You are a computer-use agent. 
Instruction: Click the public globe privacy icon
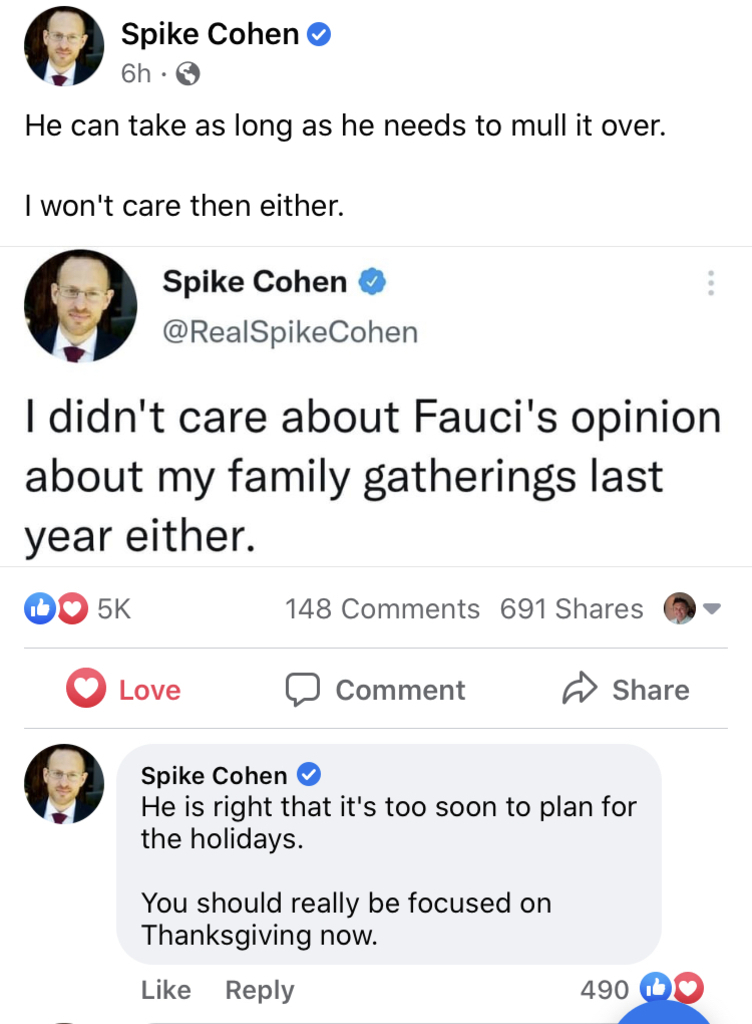point(188,73)
